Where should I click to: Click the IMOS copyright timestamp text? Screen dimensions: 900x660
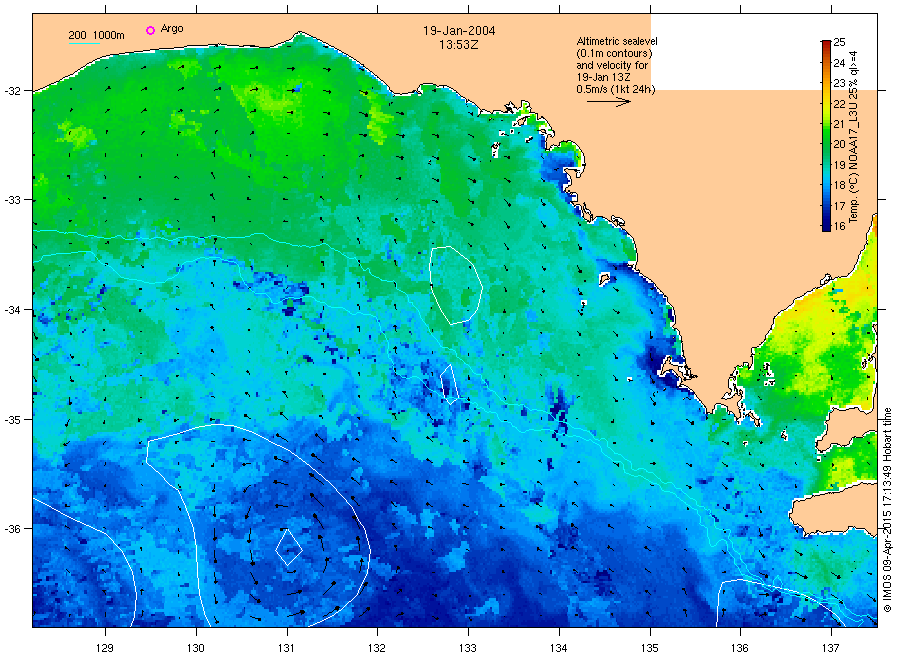pyautogui.click(x=887, y=510)
